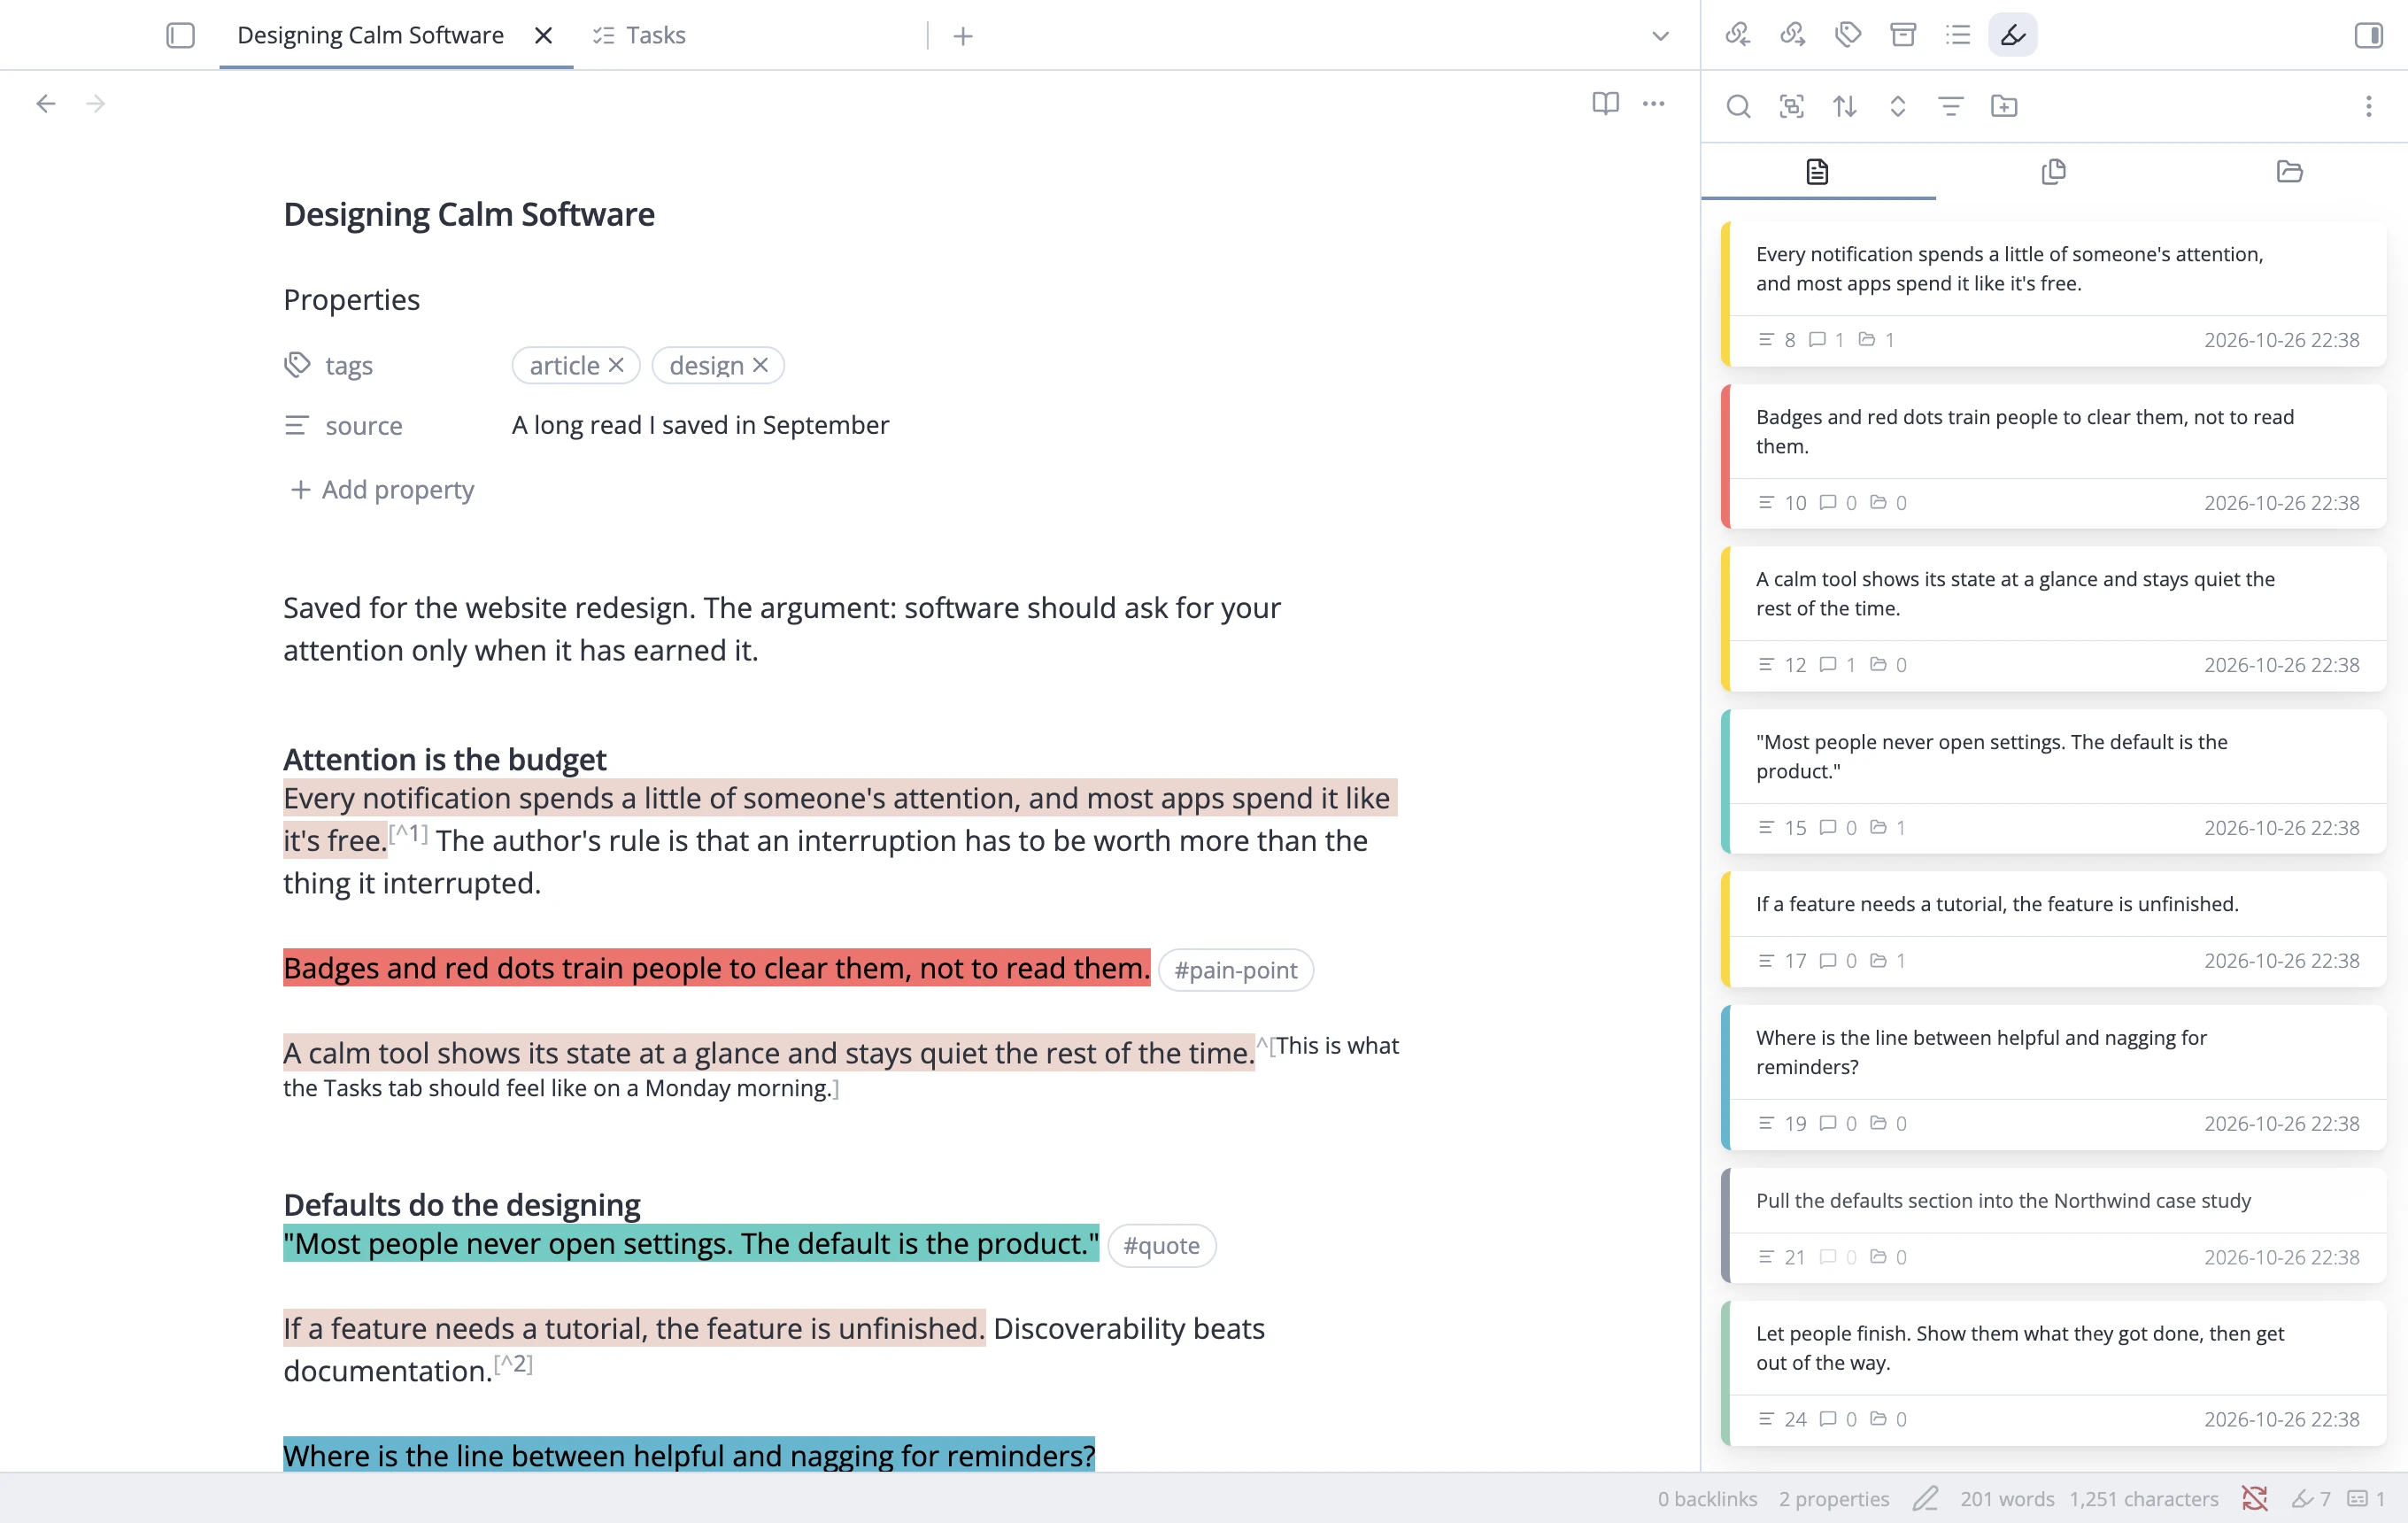Close the Designing Calm Software tab
The width and height of the screenshot is (2408, 1523).
click(543, 35)
